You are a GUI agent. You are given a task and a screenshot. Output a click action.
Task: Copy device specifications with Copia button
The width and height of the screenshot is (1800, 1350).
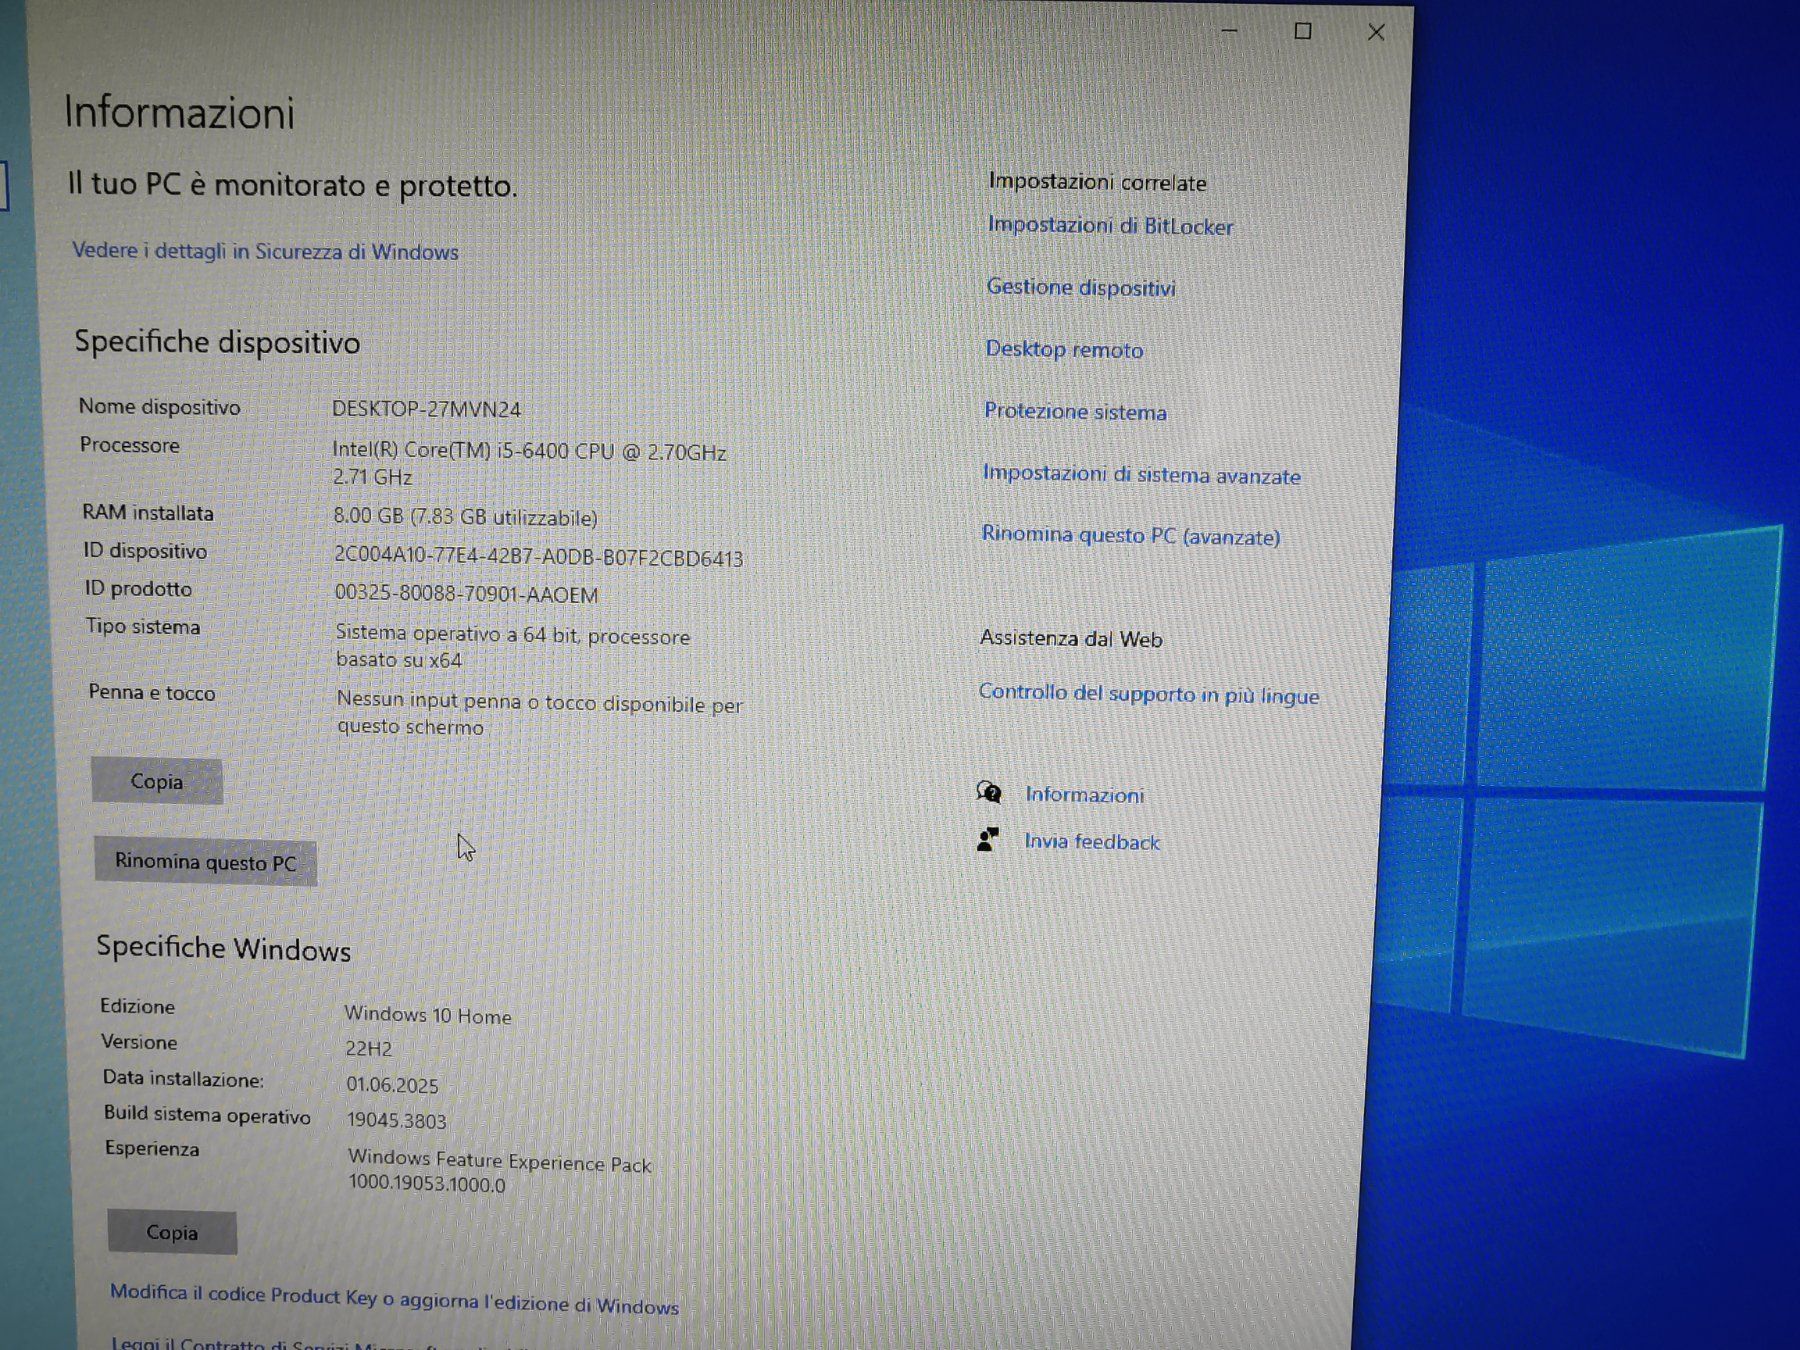[157, 781]
